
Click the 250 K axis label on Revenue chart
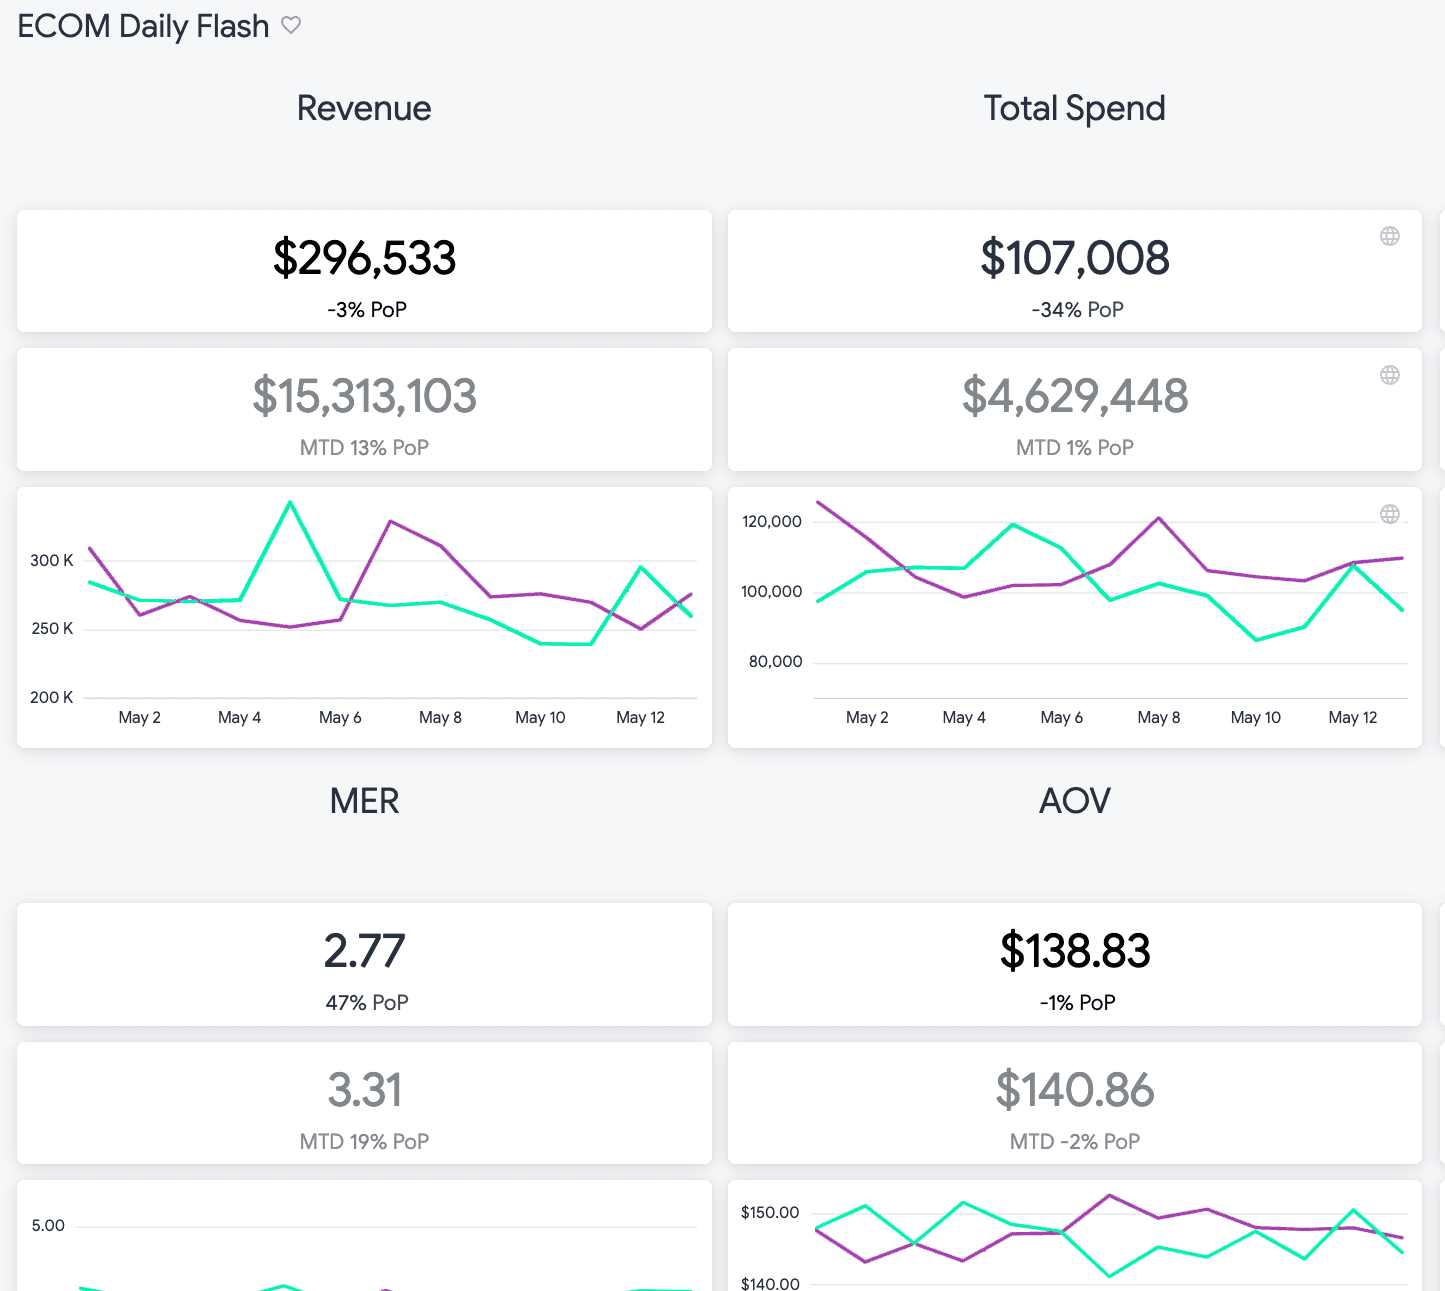52,629
